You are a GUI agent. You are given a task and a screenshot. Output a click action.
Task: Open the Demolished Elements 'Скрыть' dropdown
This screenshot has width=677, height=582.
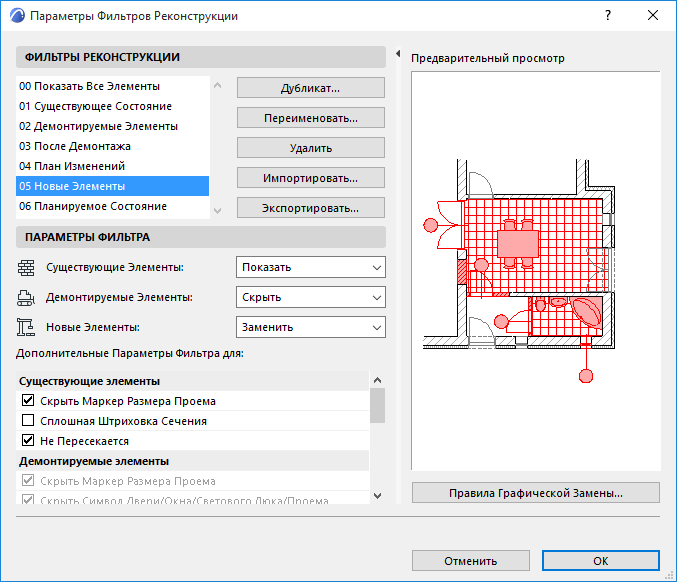pos(310,297)
